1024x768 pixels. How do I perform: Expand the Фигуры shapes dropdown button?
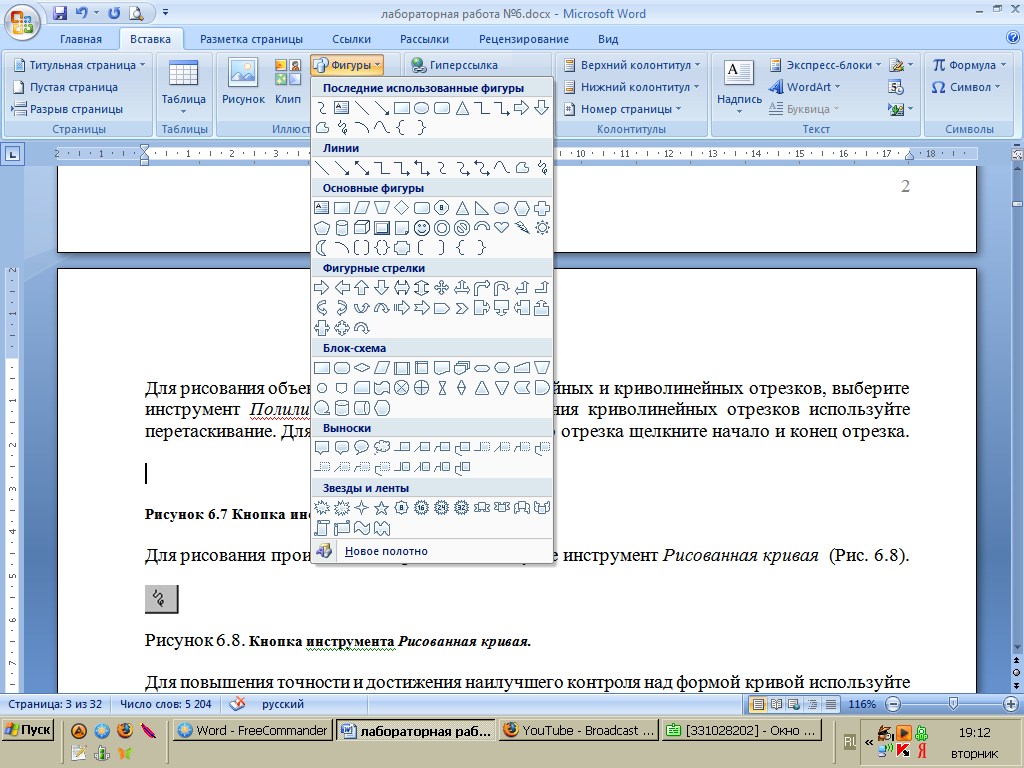tap(346, 65)
